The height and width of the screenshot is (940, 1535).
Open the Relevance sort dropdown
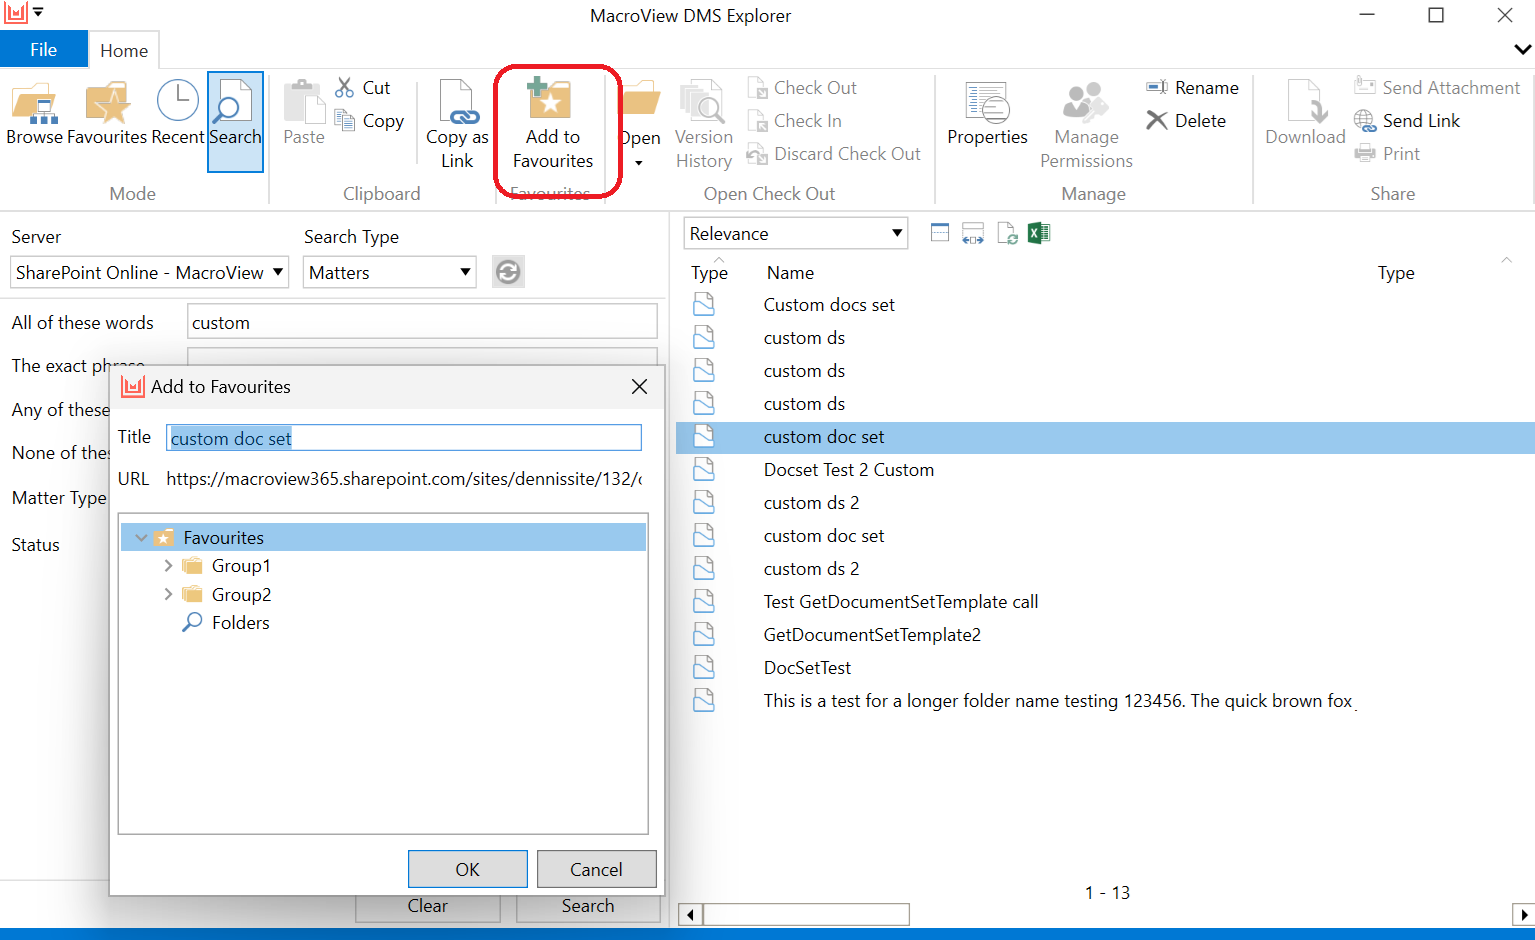click(x=796, y=233)
